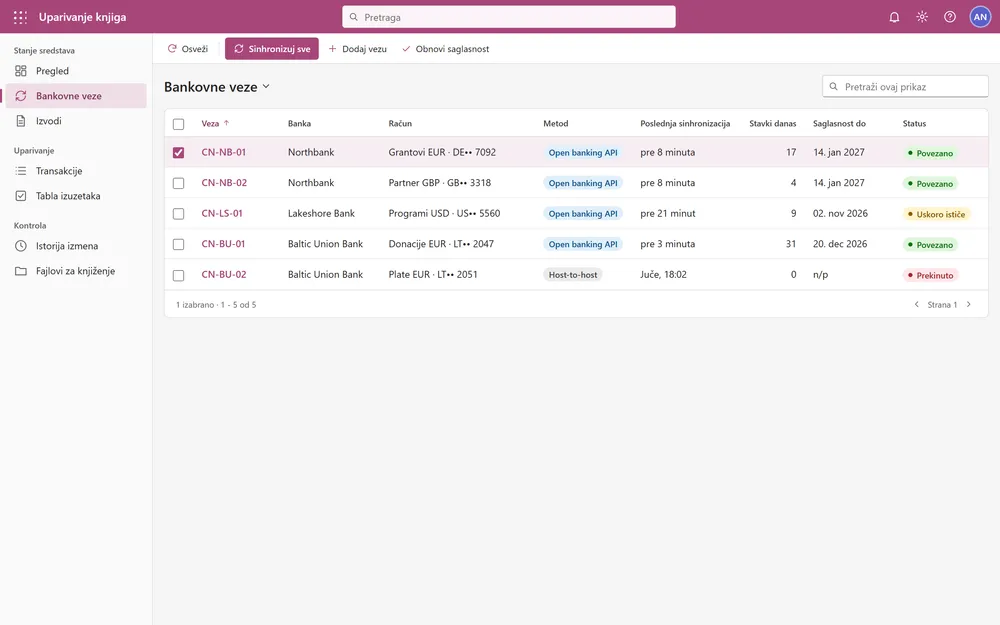
Task: Toggle the select-all header checkbox
Action: pos(179,124)
